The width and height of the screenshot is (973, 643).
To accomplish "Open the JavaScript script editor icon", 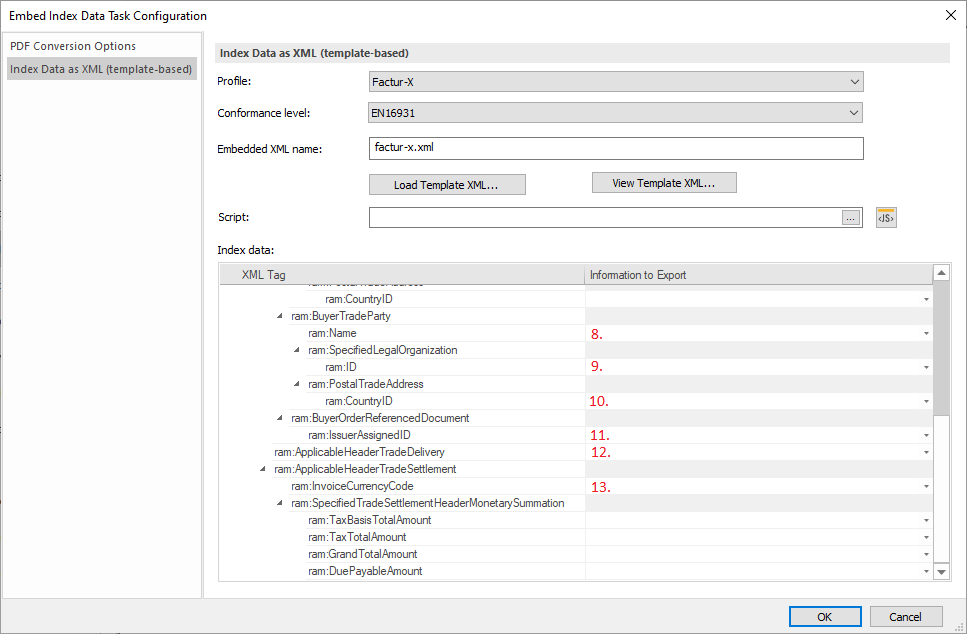I will tap(886, 218).
